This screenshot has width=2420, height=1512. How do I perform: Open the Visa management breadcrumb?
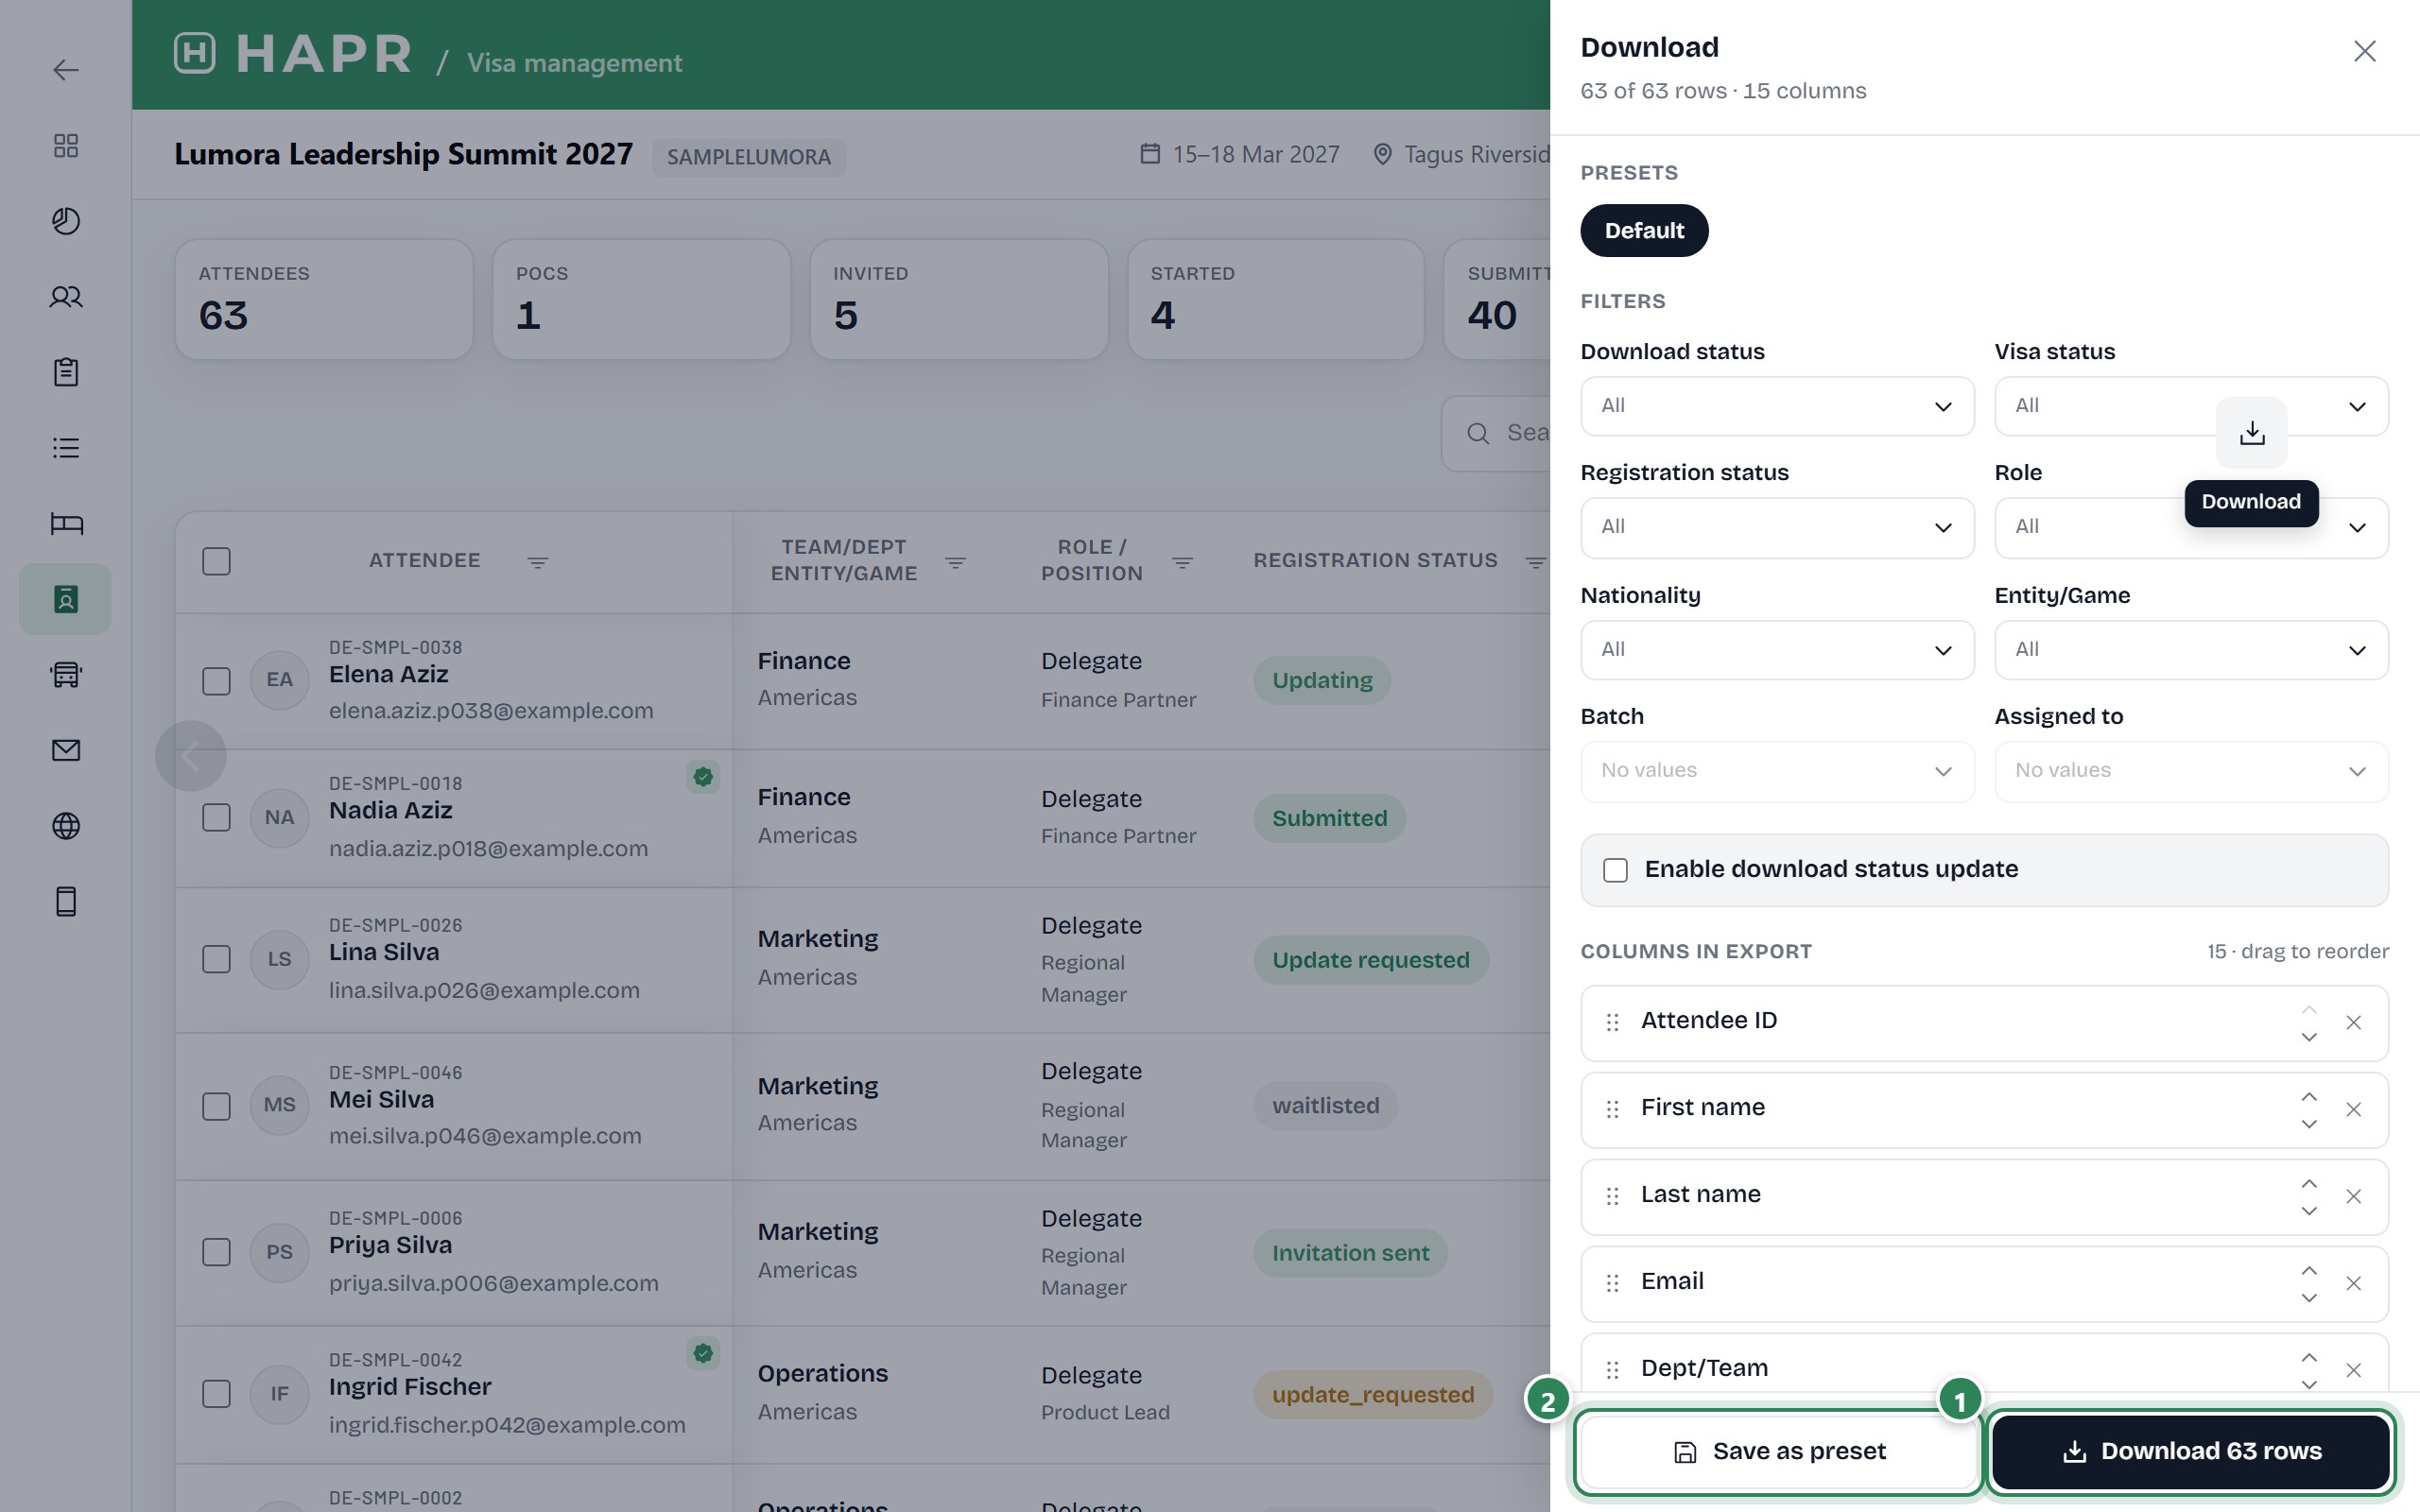pos(574,63)
